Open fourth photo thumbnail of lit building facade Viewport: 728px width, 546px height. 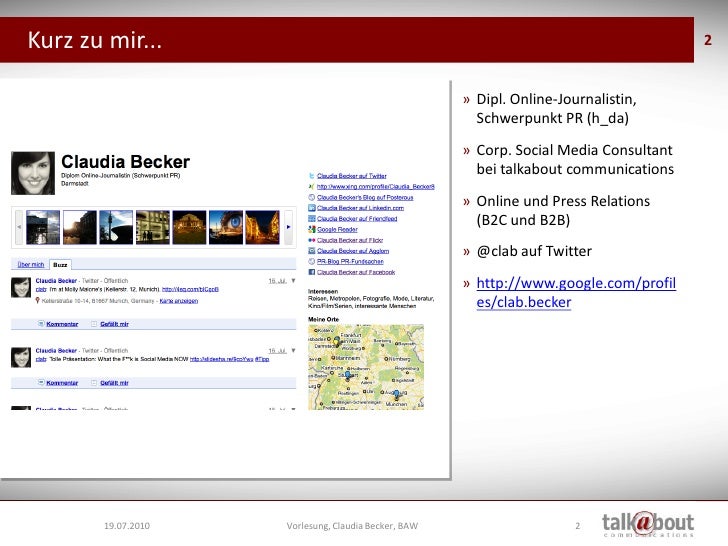(153, 227)
